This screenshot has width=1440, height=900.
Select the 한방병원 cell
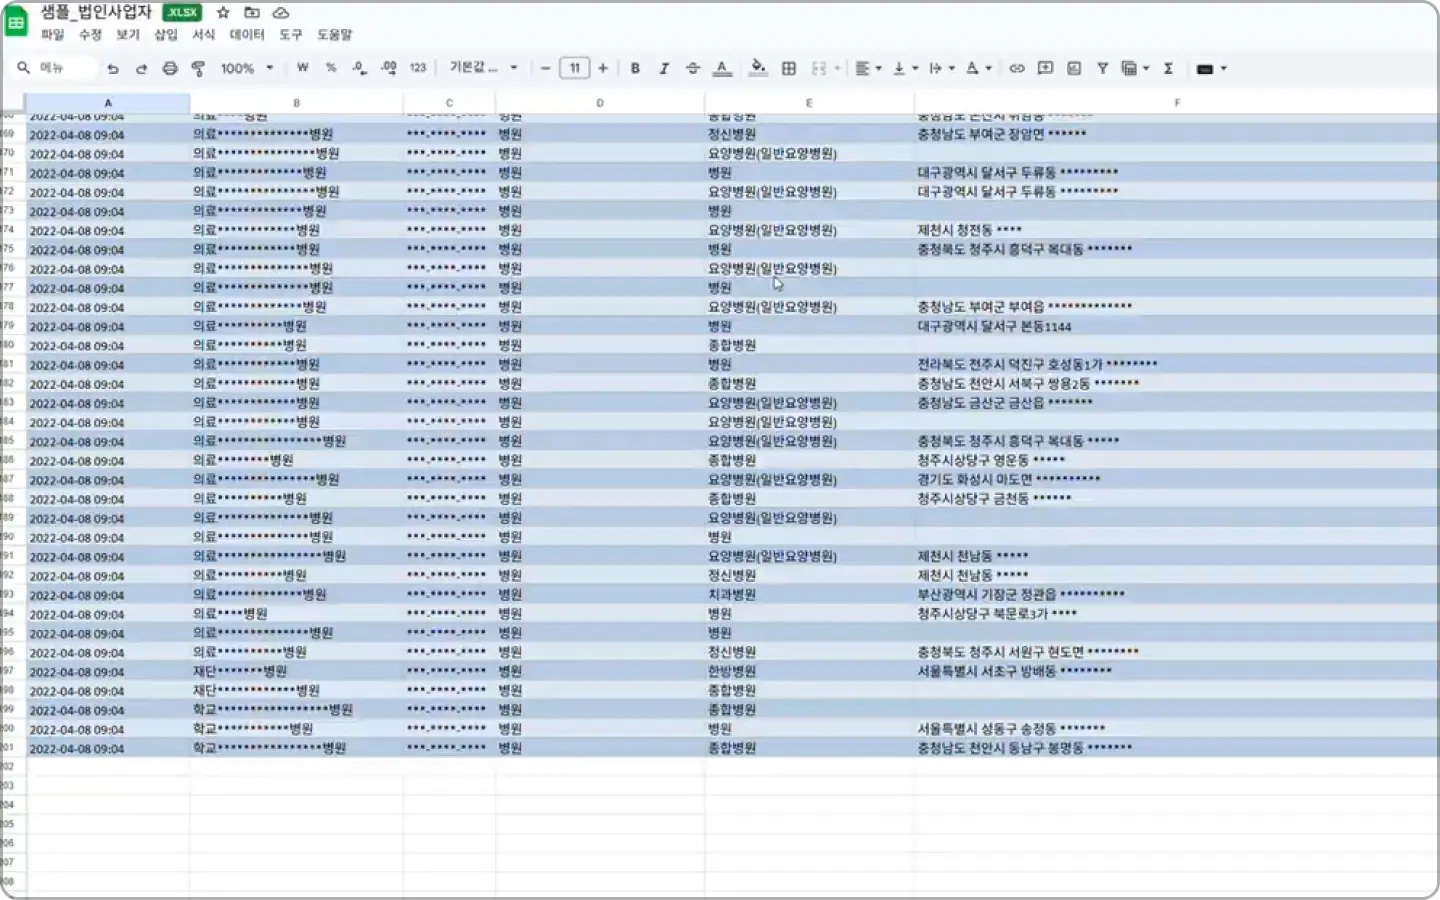pyautogui.click(x=809, y=672)
